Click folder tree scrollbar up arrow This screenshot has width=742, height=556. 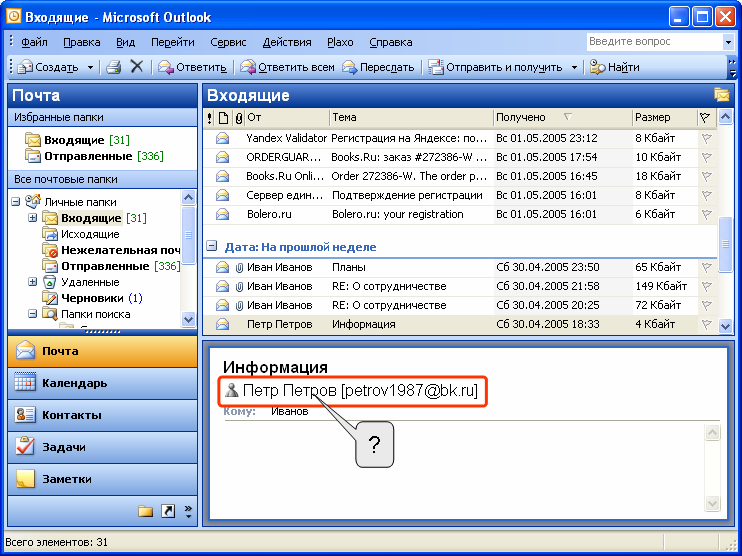[x=188, y=197]
